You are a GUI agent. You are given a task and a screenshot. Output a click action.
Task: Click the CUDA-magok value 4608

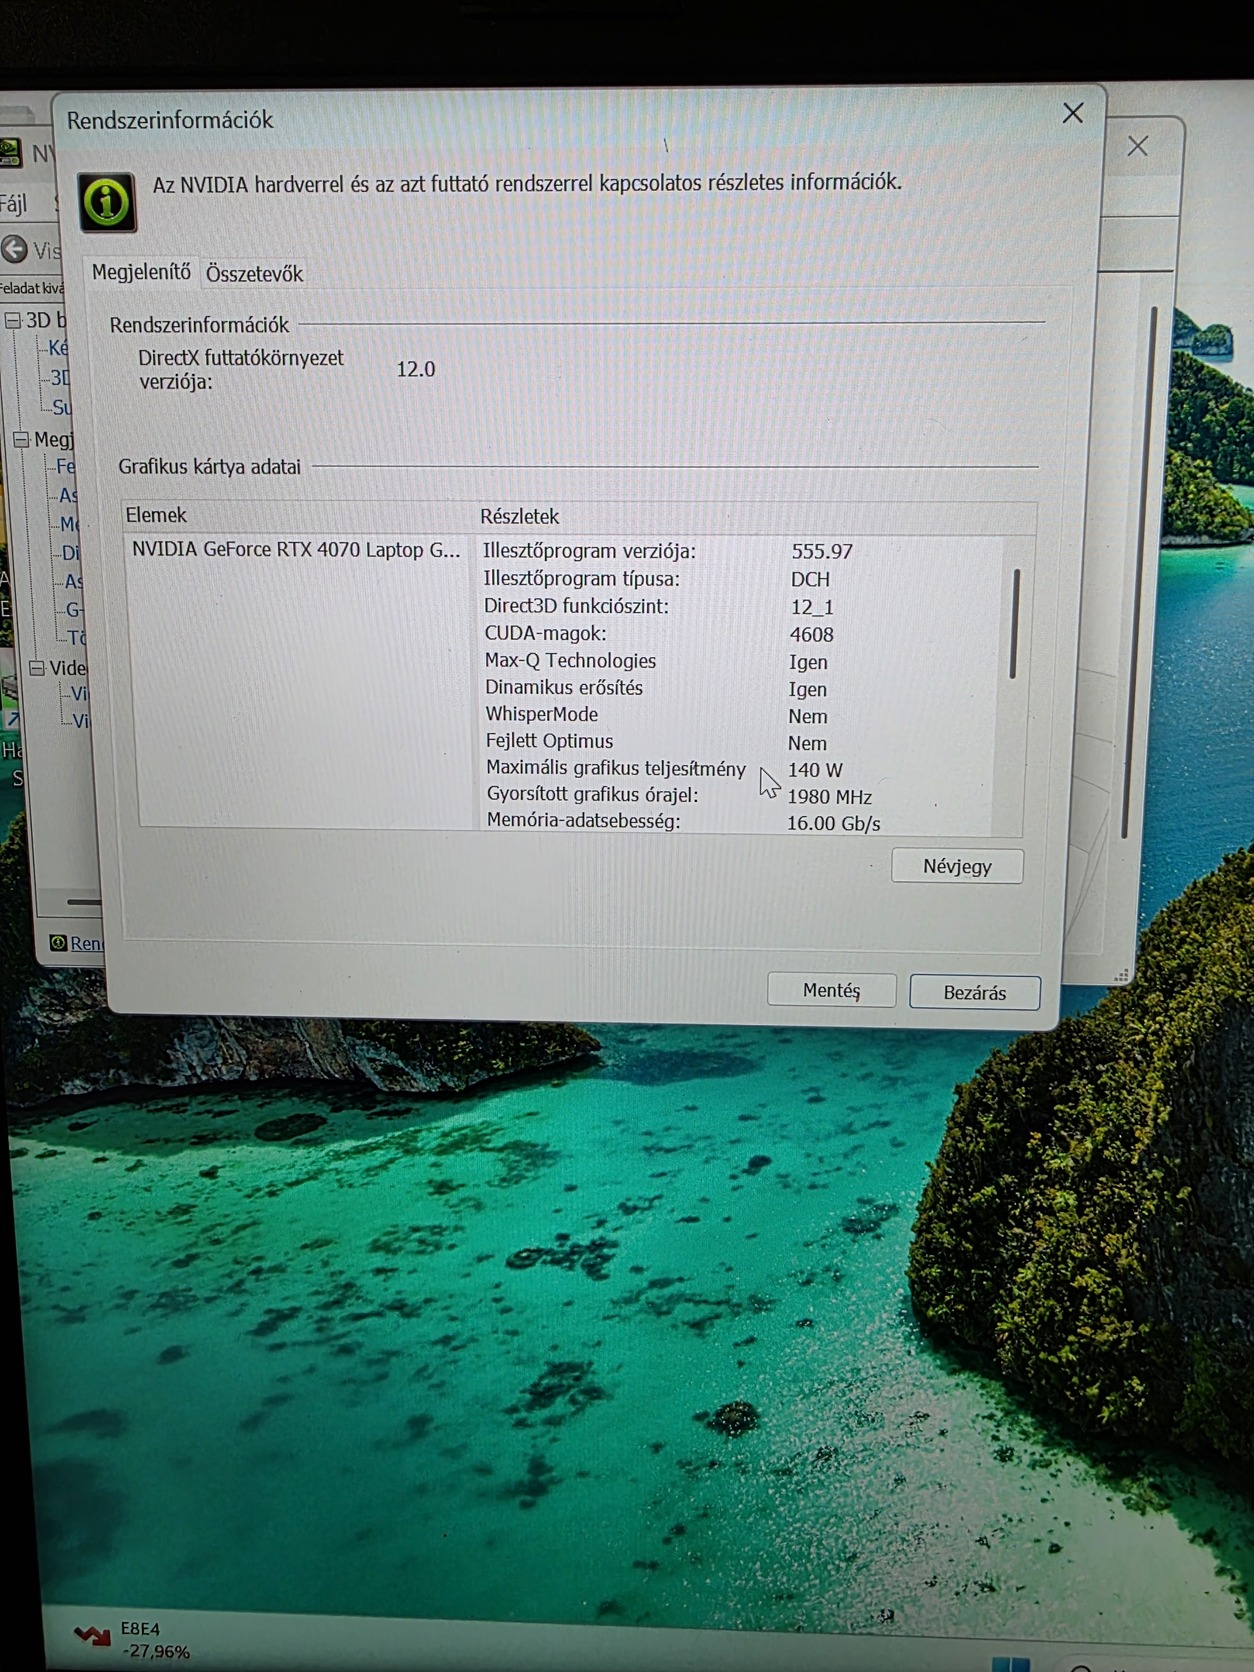[811, 634]
